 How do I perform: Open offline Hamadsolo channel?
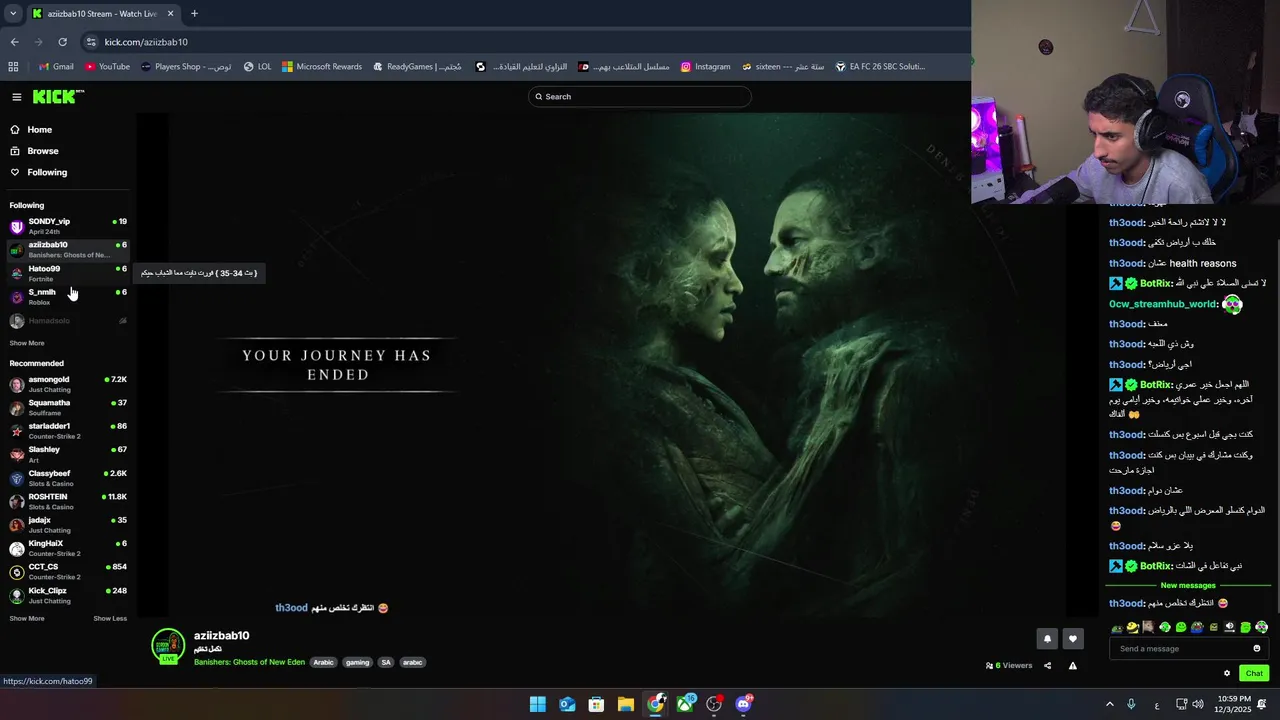(x=68, y=321)
